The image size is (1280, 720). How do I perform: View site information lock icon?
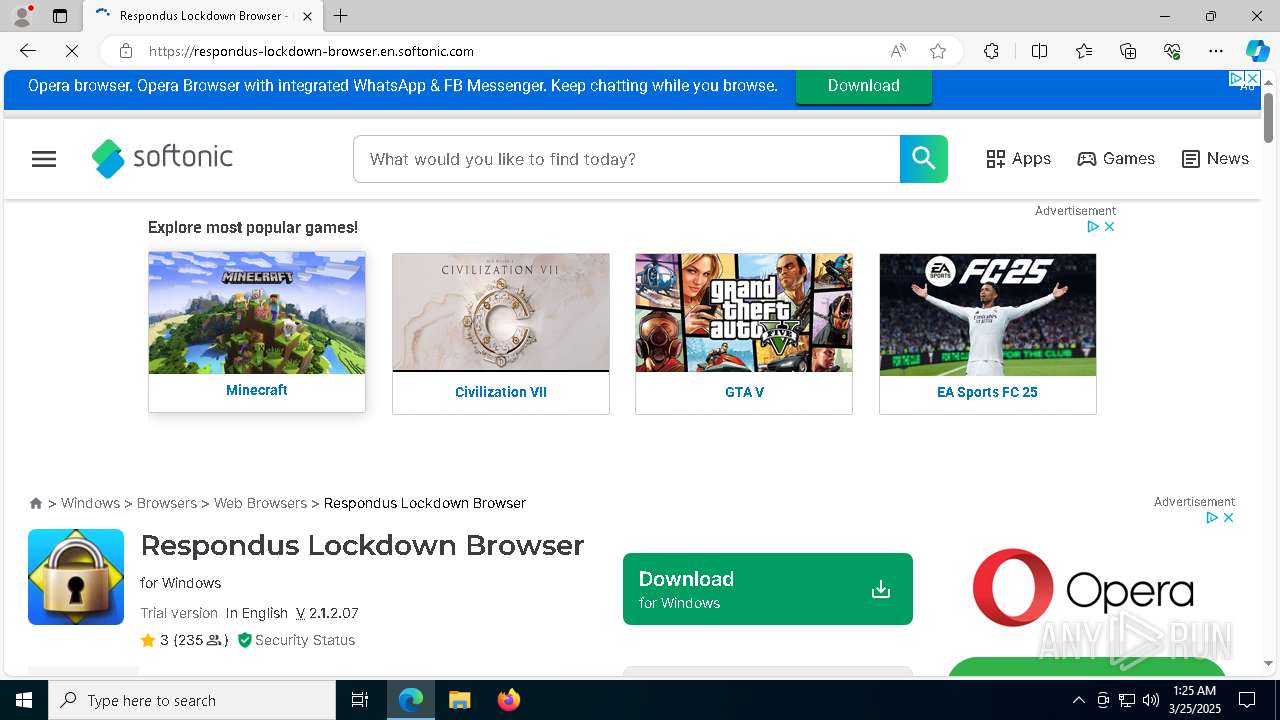click(126, 51)
